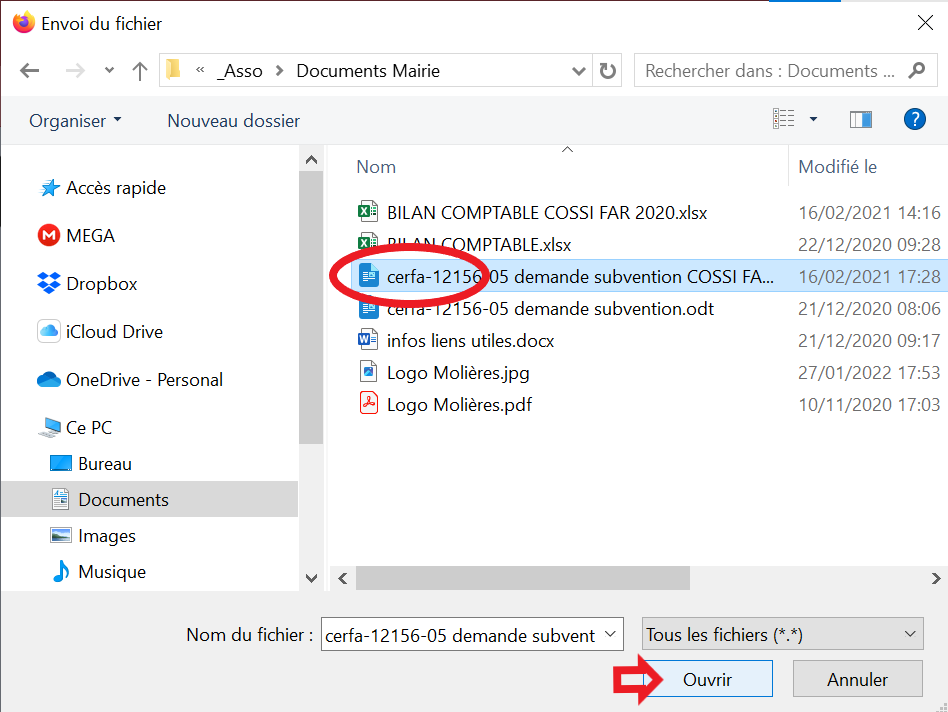The height and width of the screenshot is (712, 948).
Task: Expand the view options dropdown arrow
Action: click(813, 120)
